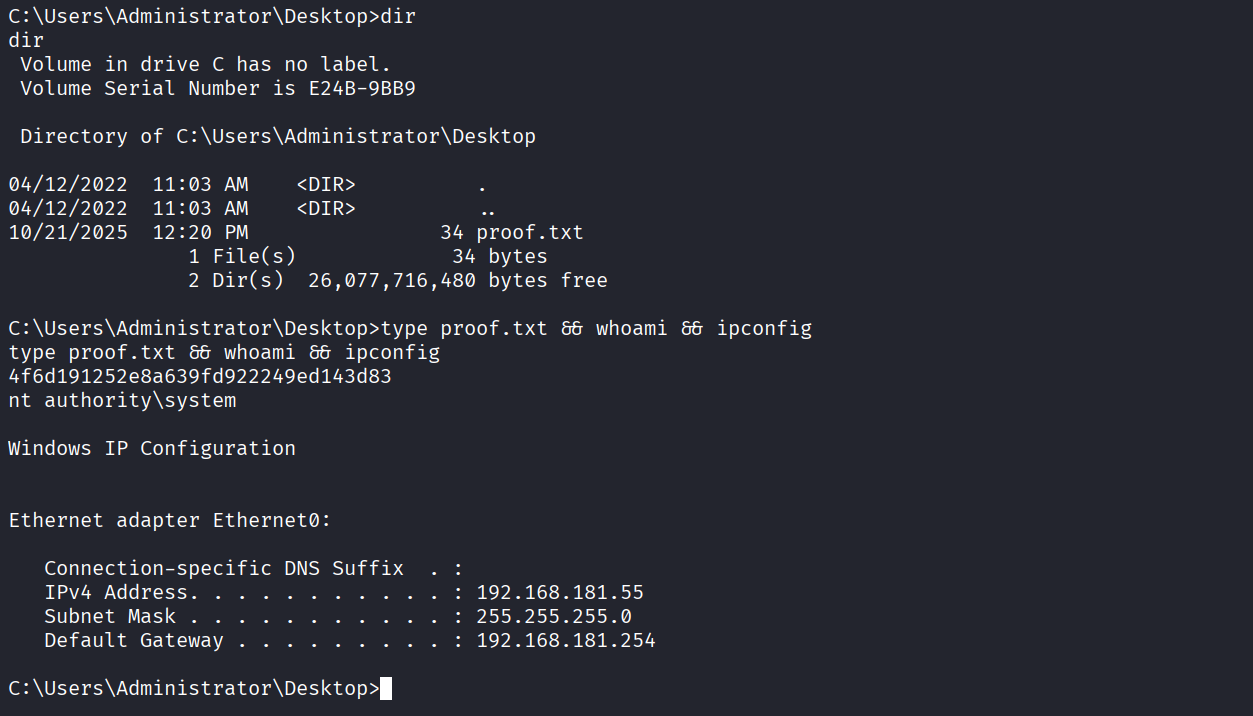Click the subnet mask value 255.255.255.0
Screen dimensions: 1253x716
tap(554, 617)
